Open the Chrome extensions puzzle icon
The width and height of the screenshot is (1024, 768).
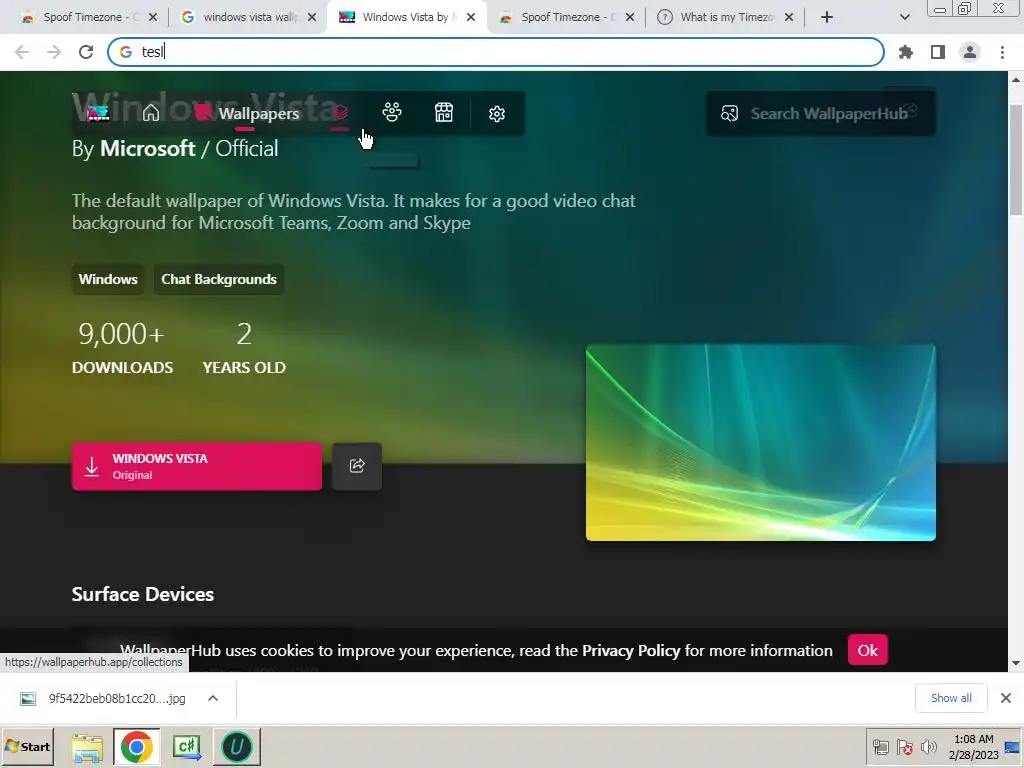(906, 52)
